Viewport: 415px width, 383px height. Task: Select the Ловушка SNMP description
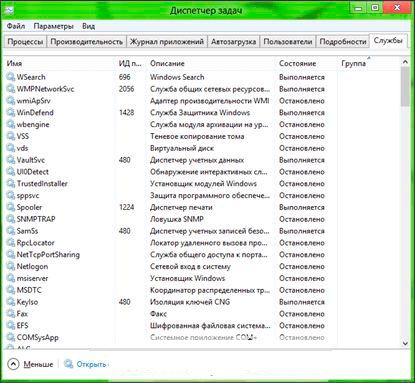177,219
